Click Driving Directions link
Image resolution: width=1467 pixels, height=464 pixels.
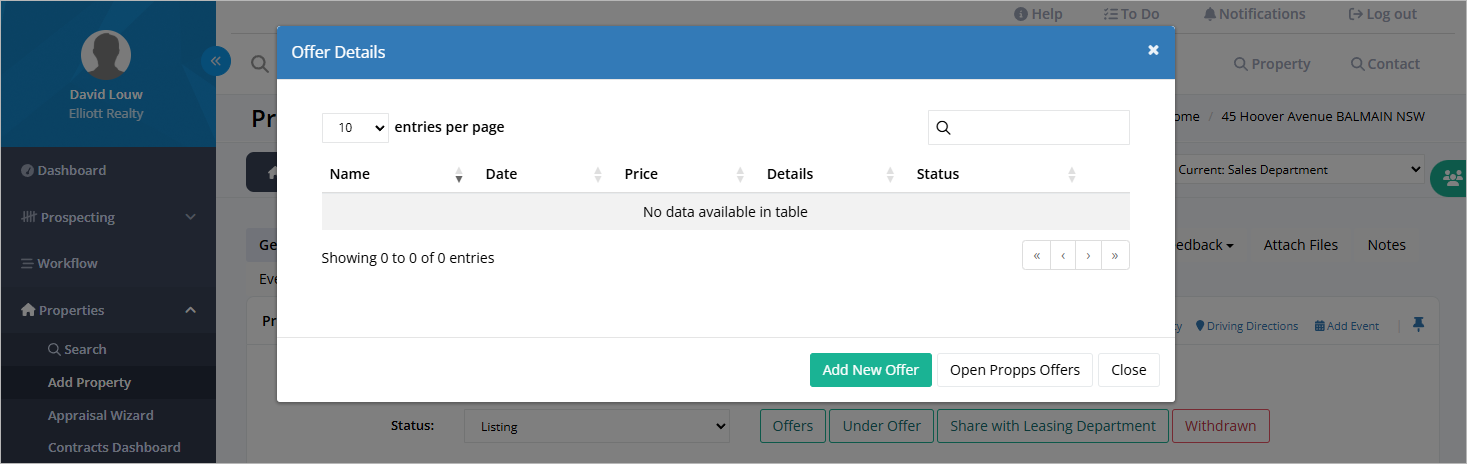(x=1247, y=326)
